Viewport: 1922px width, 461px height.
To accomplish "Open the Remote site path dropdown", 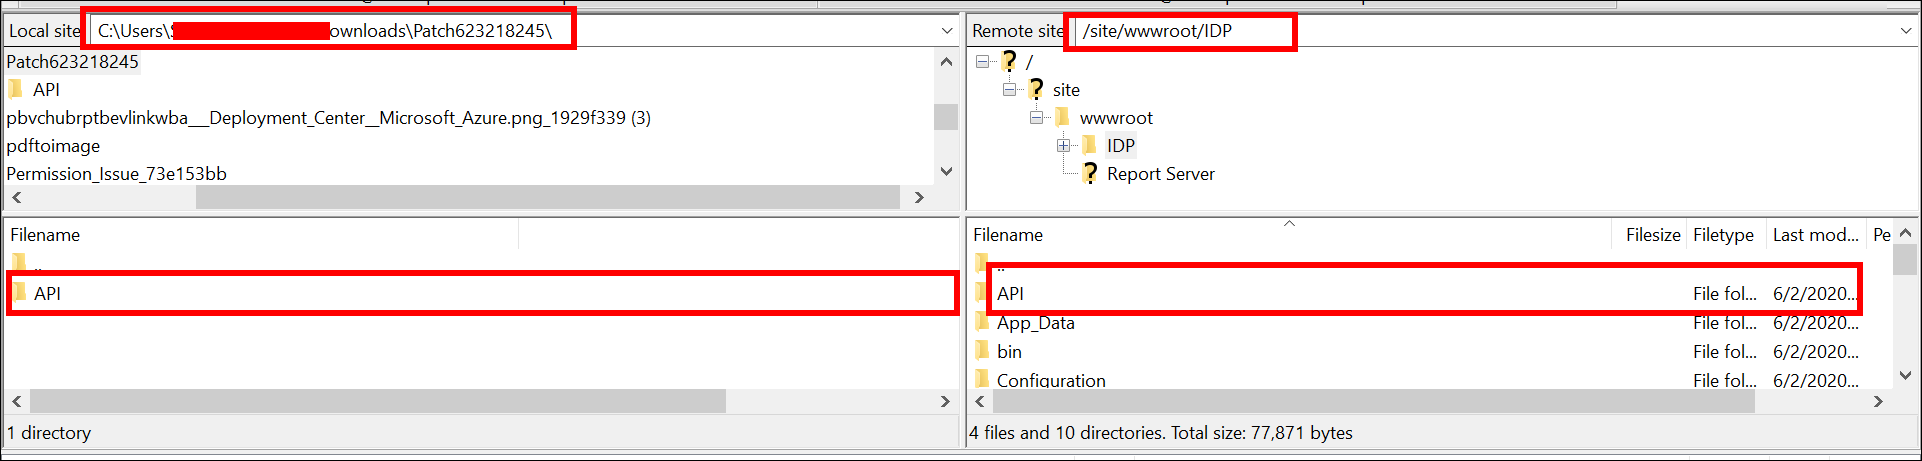I will (x=1905, y=31).
